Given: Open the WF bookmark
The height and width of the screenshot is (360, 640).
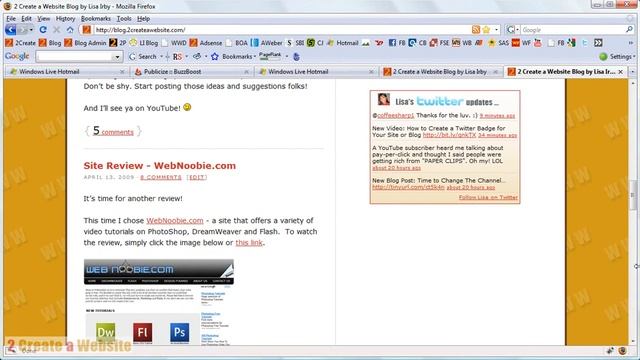Looking at the screenshot, I should click(x=521, y=43).
